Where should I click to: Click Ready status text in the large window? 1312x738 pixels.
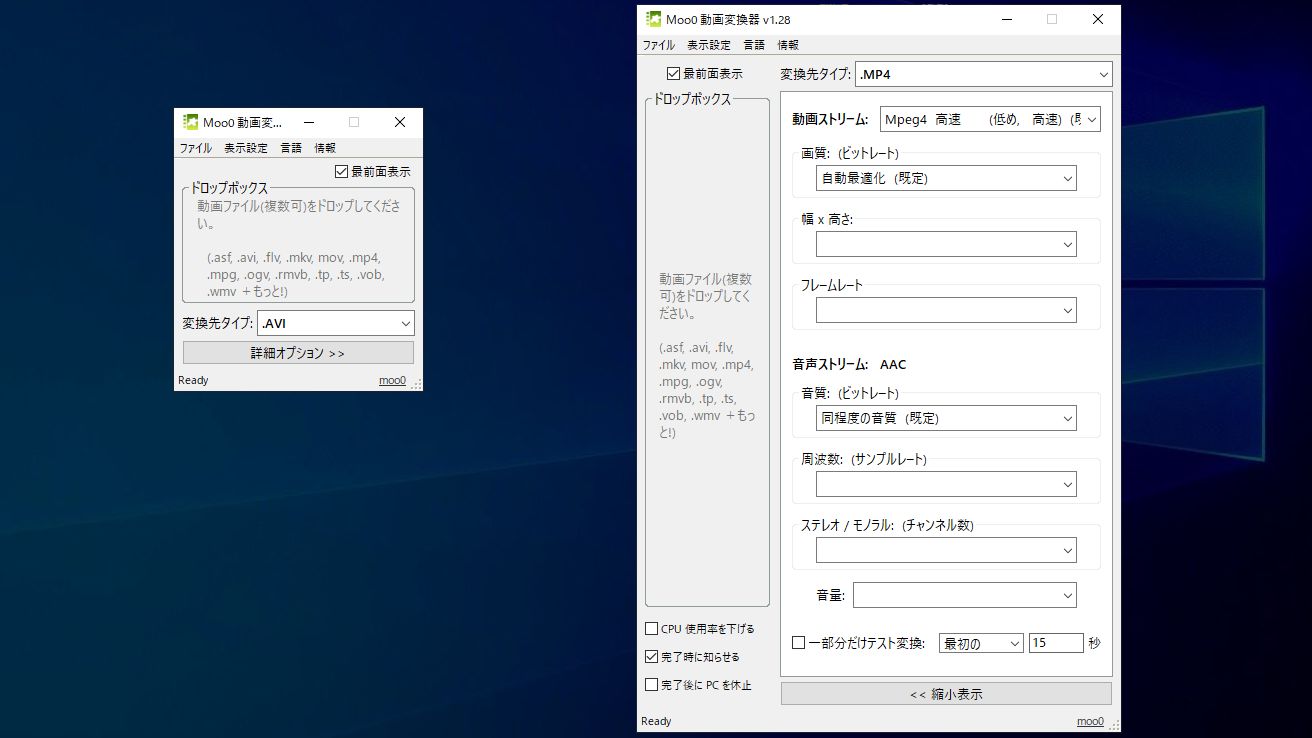pos(656,721)
